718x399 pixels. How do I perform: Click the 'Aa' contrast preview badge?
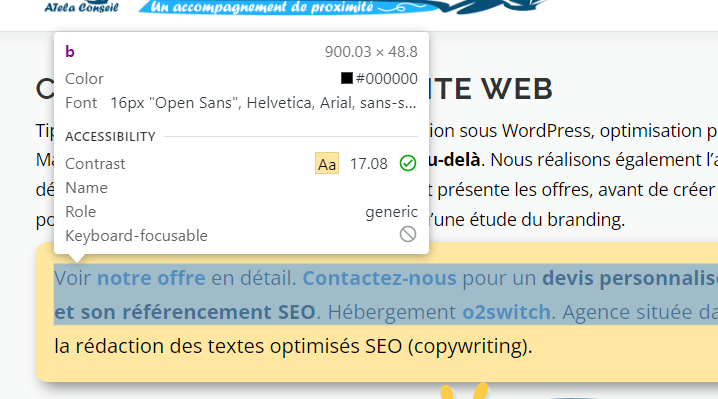(x=327, y=164)
